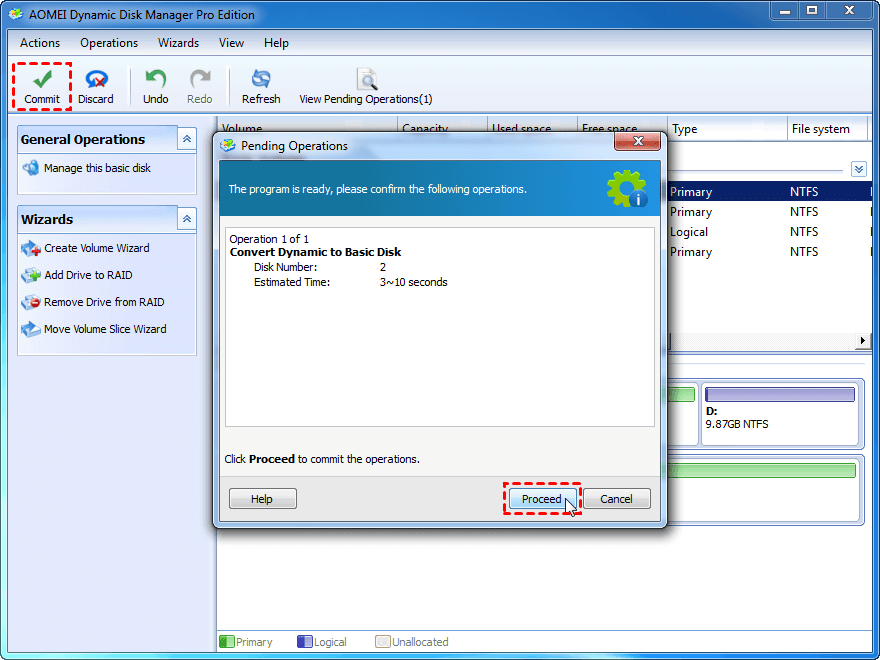Select the D: 9.87GB NTFS partition
This screenshot has width=880, height=660.
click(x=780, y=415)
